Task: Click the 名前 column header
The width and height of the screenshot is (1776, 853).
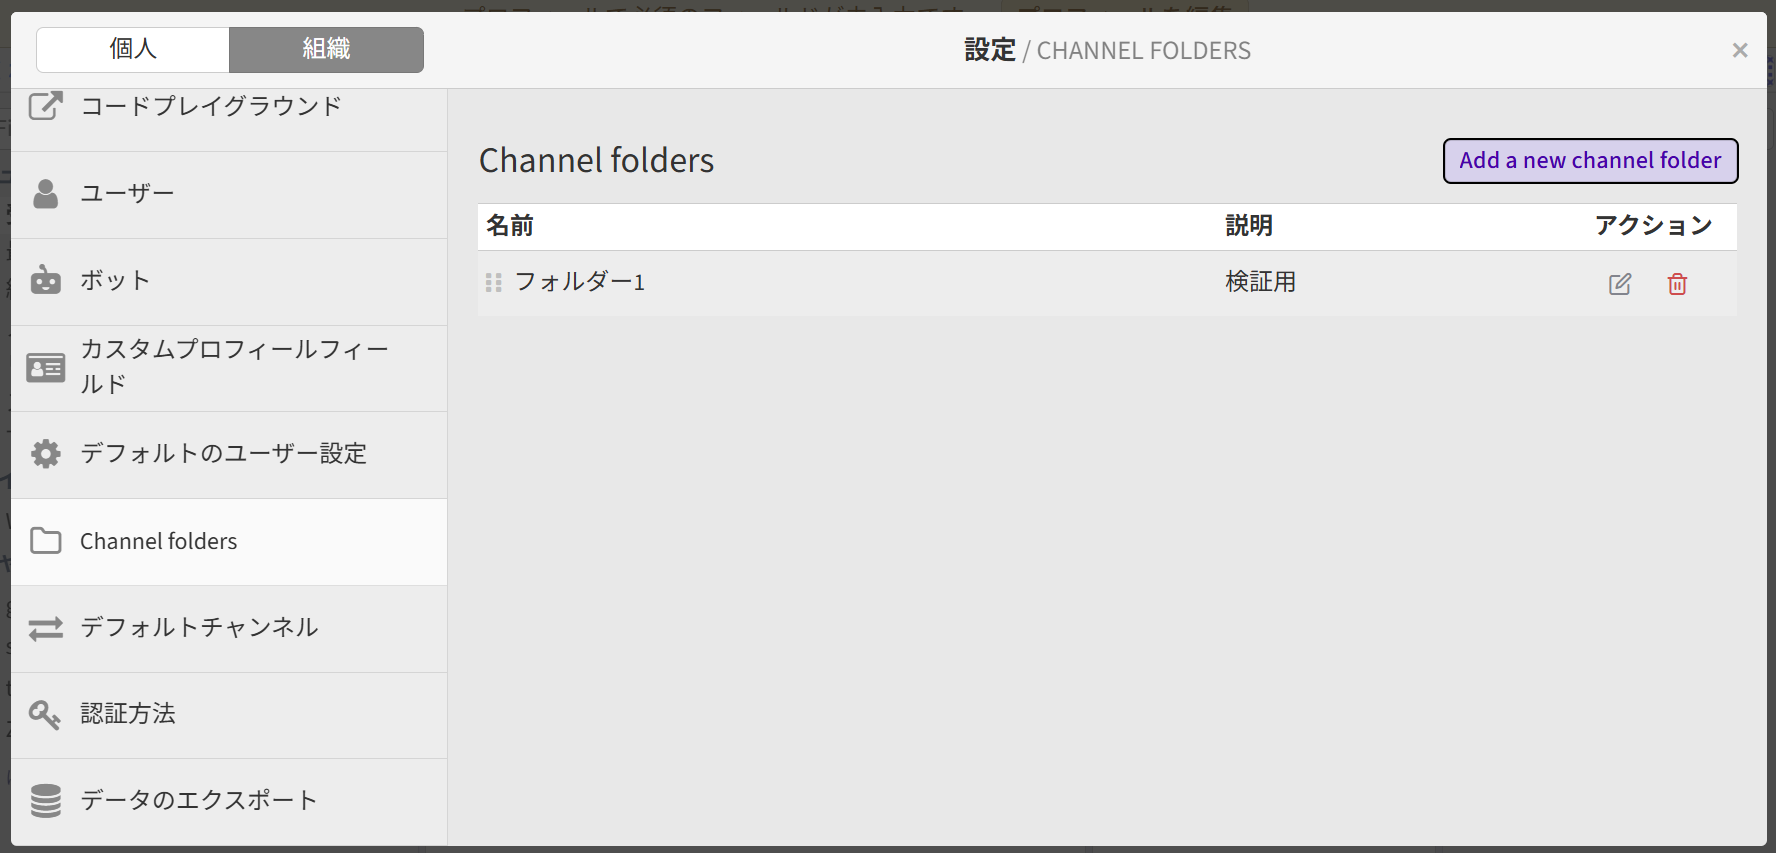Action: [510, 226]
